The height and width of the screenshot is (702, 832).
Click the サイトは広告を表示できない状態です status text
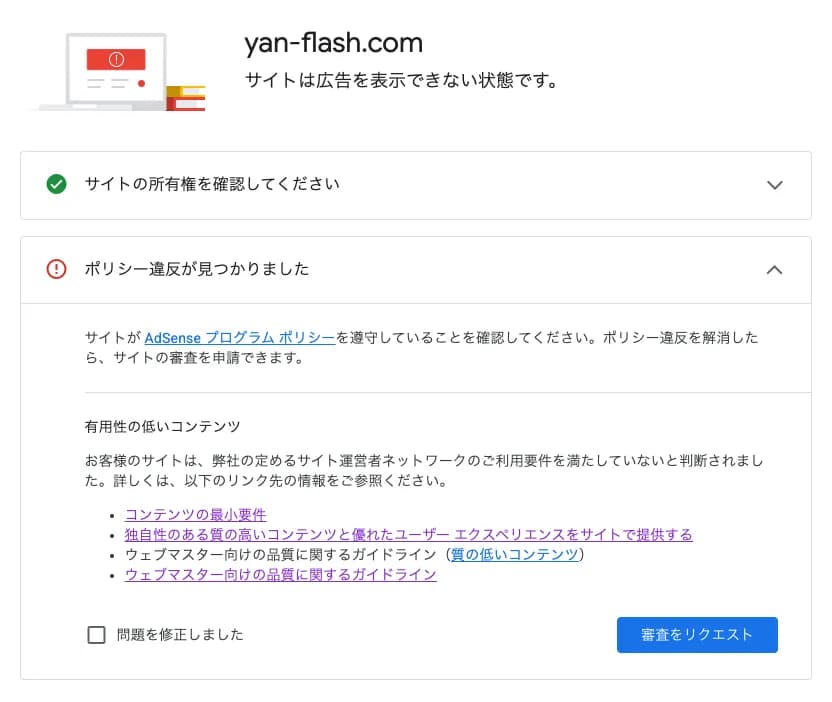click(x=401, y=80)
